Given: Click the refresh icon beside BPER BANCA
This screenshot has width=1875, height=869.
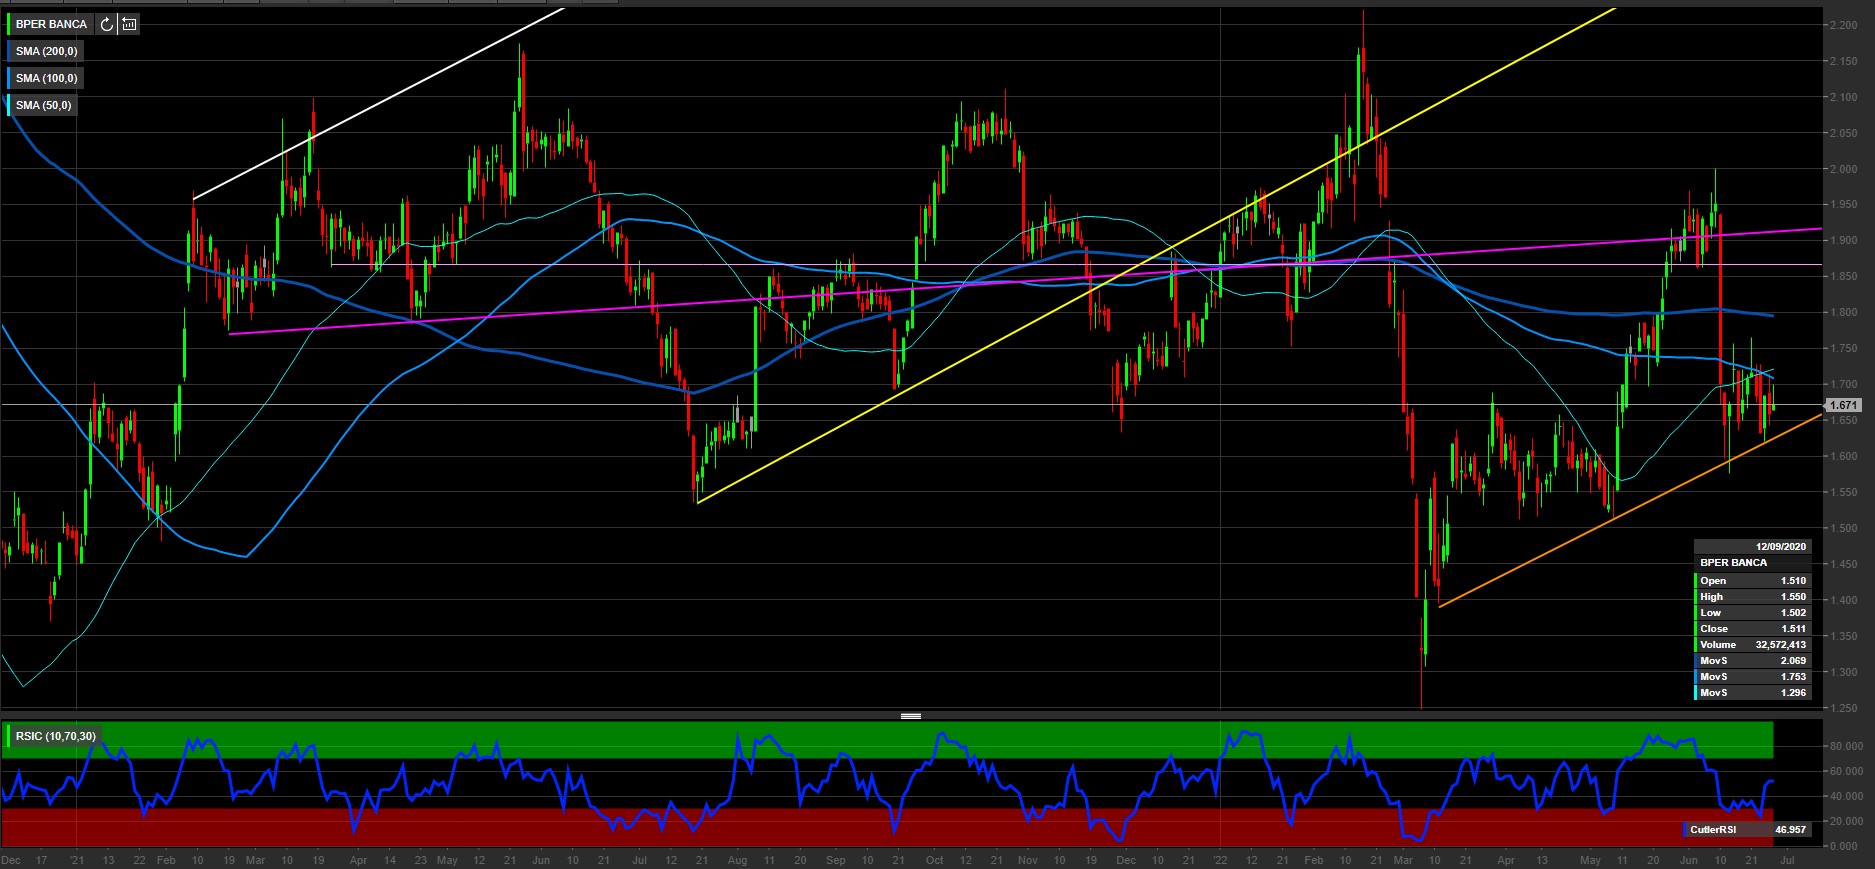Looking at the screenshot, I should [107, 24].
